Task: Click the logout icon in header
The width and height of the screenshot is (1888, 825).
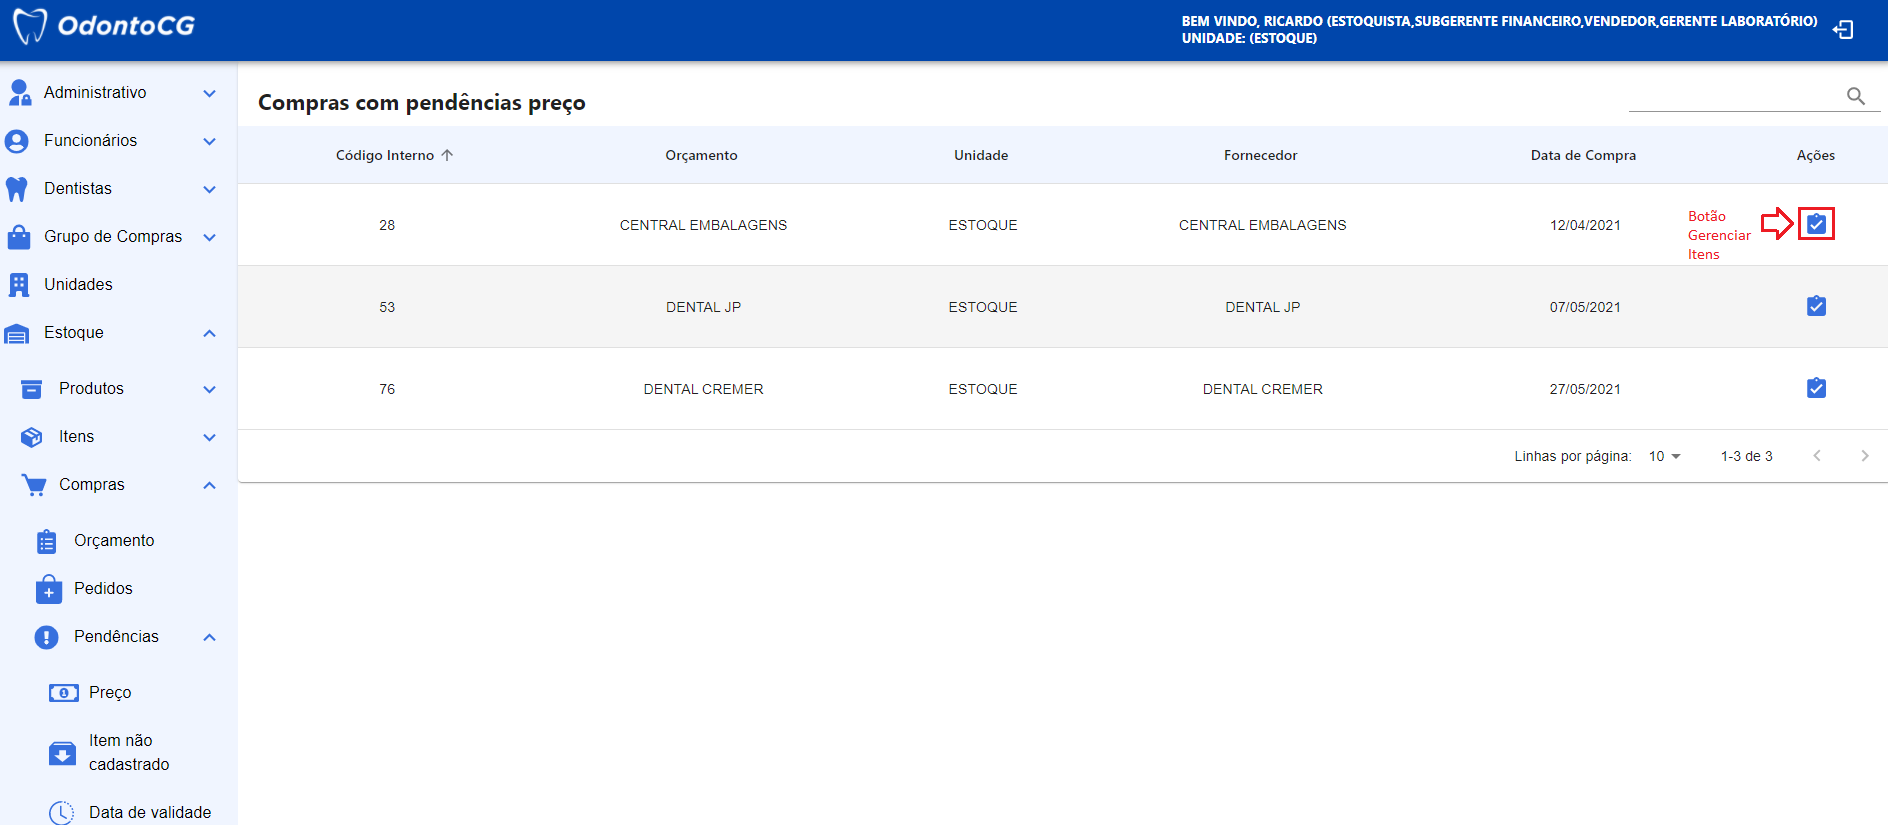Action: pos(1843,30)
